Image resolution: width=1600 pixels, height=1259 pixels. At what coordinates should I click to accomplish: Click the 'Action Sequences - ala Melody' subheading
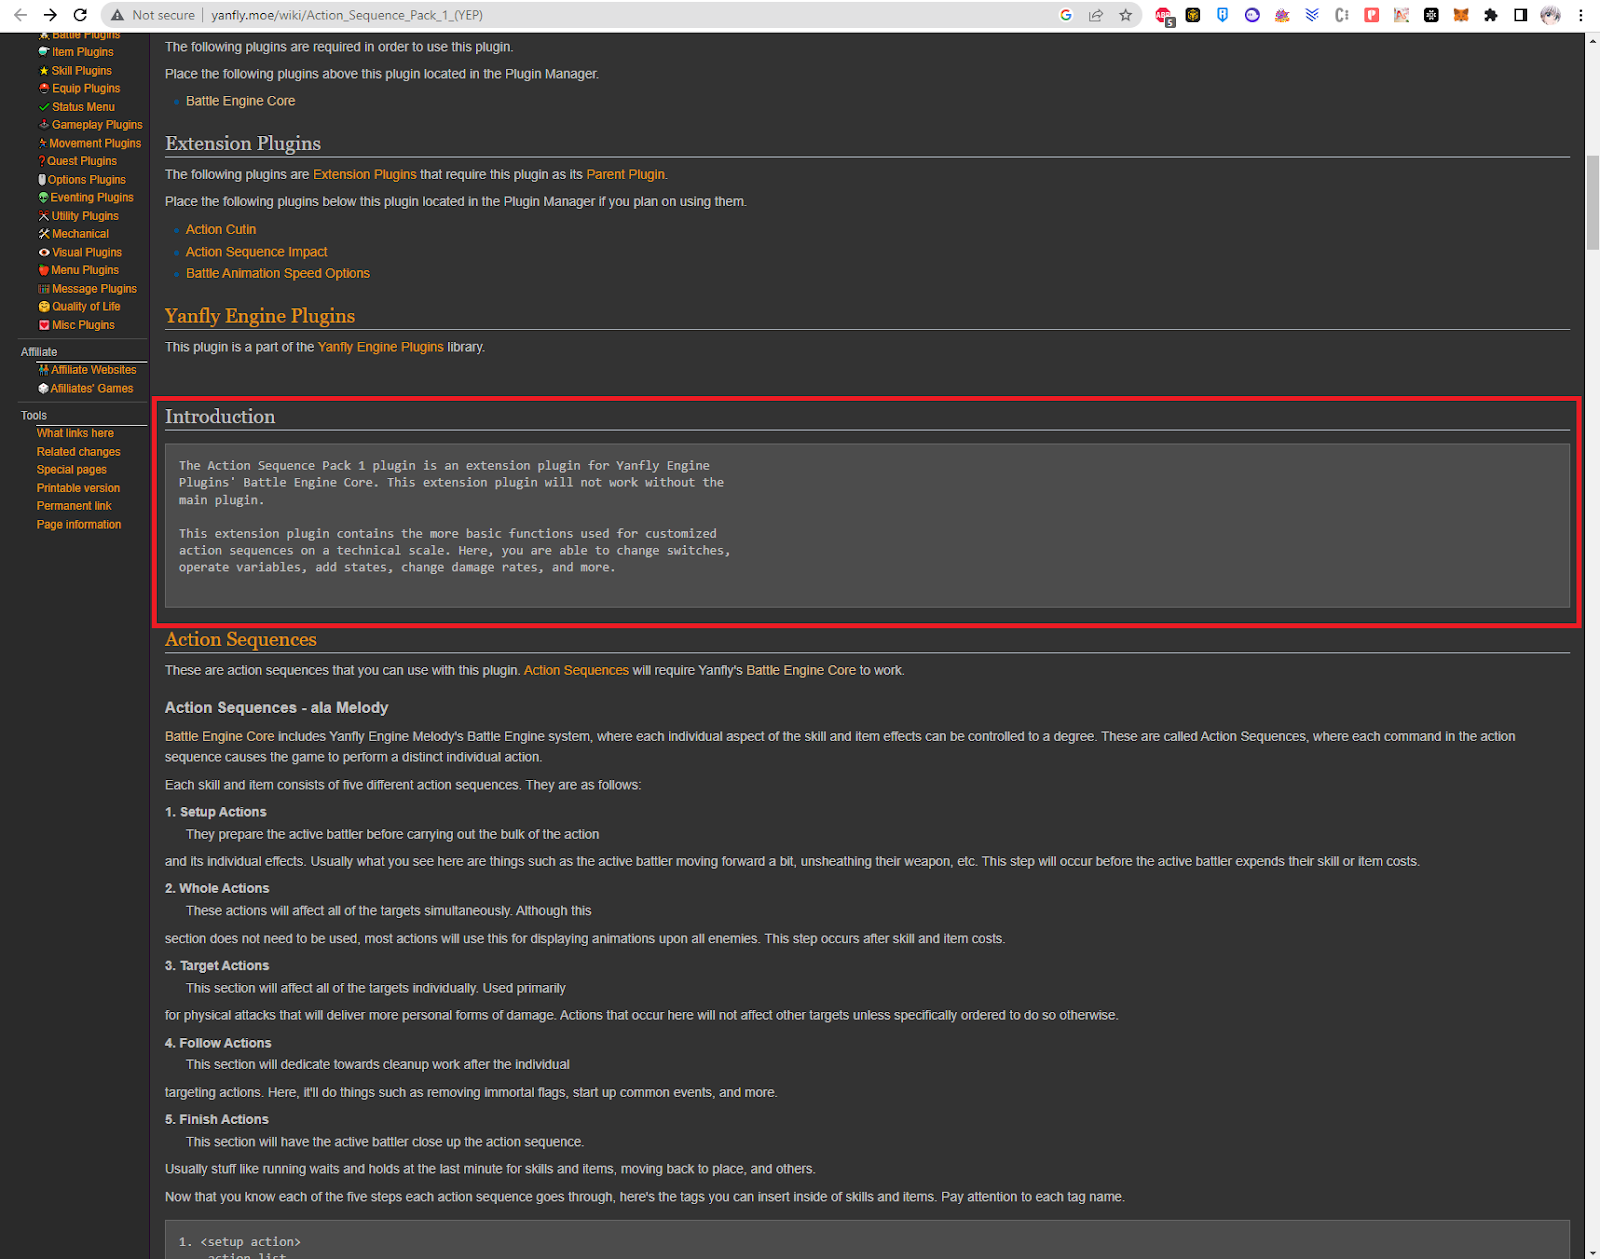[x=277, y=708]
